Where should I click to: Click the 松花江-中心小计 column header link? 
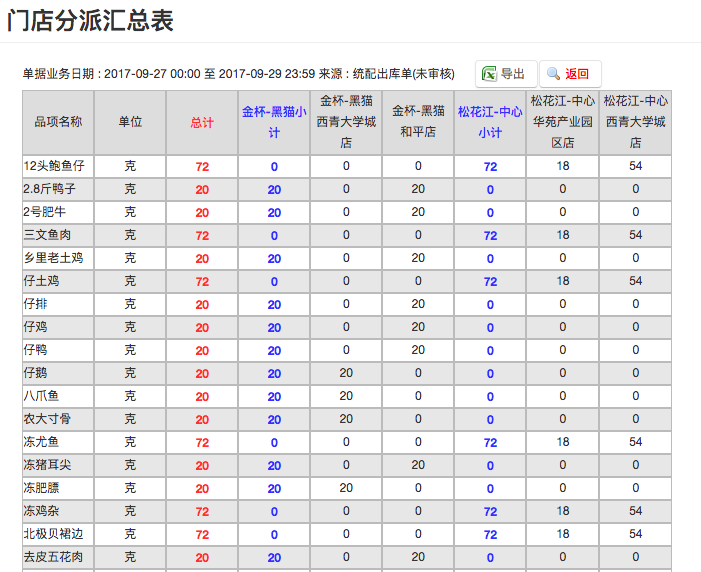[x=490, y=122]
